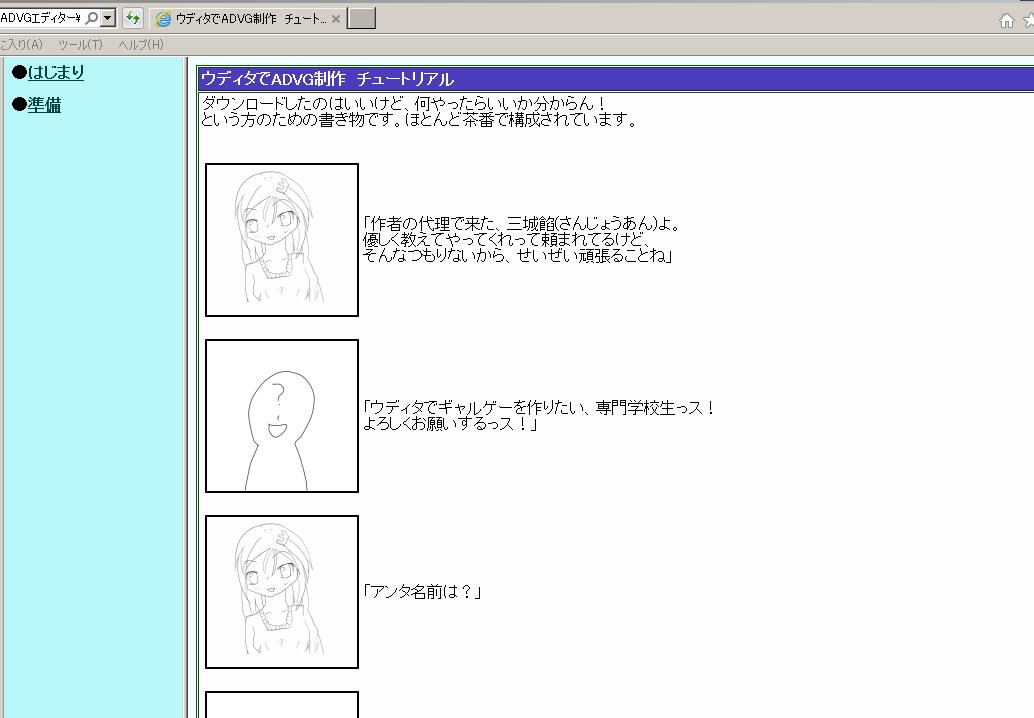This screenshot has width=1034, height=718.
Task: Click the line ウディタでギャルゲーを作りたい
Action: 539,408
